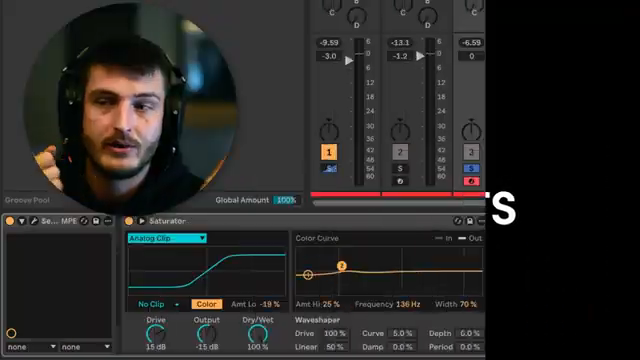Arm track 2 for recording

(x=400, y=181)
